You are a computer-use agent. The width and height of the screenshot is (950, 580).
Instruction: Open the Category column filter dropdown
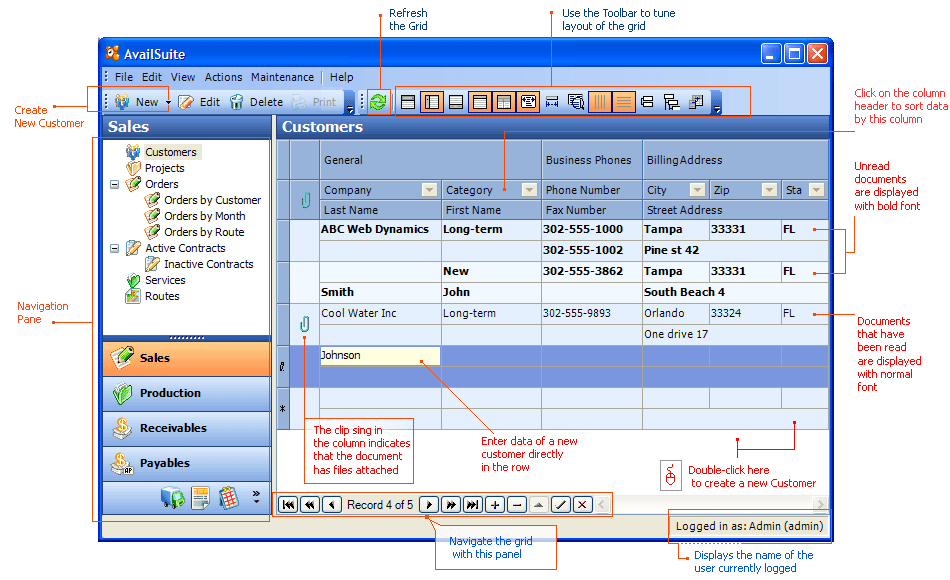(529, 190)
